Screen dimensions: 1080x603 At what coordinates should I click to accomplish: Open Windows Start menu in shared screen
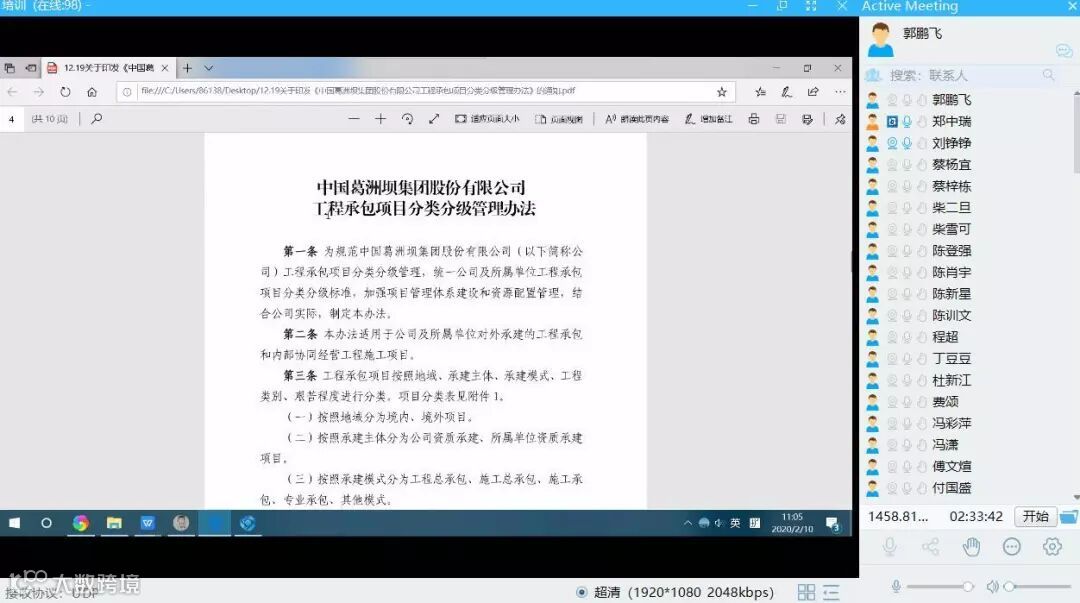click(14, 523)
